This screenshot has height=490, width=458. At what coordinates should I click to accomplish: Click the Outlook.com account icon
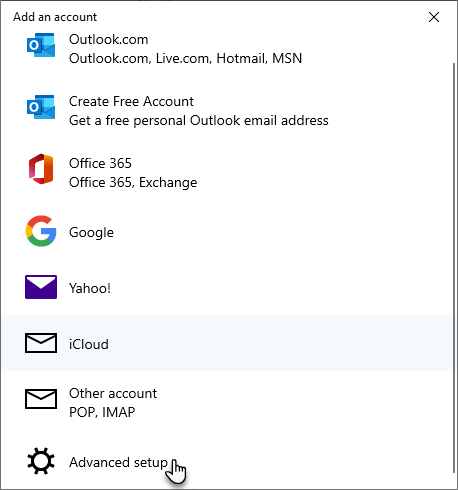click(41, 45)
